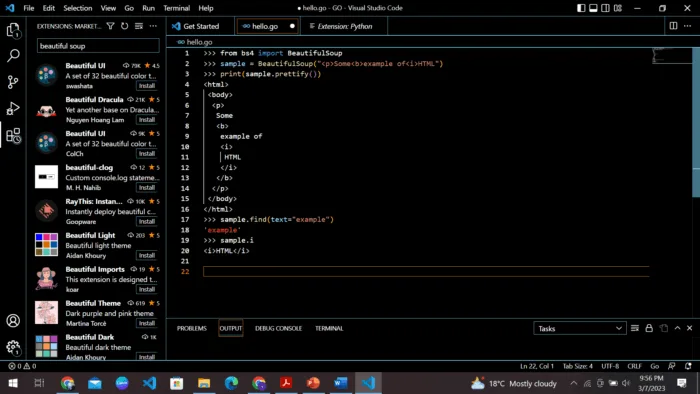
Task: Toggle output auto-scroll lock
Action: 649,328
